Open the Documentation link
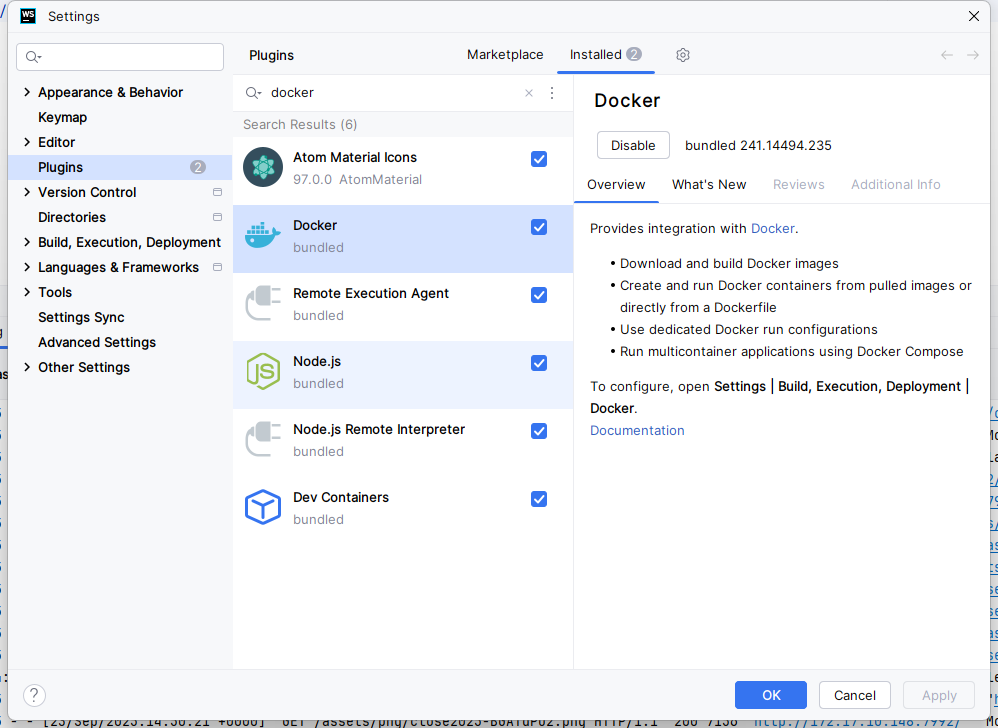 (637, 430)
